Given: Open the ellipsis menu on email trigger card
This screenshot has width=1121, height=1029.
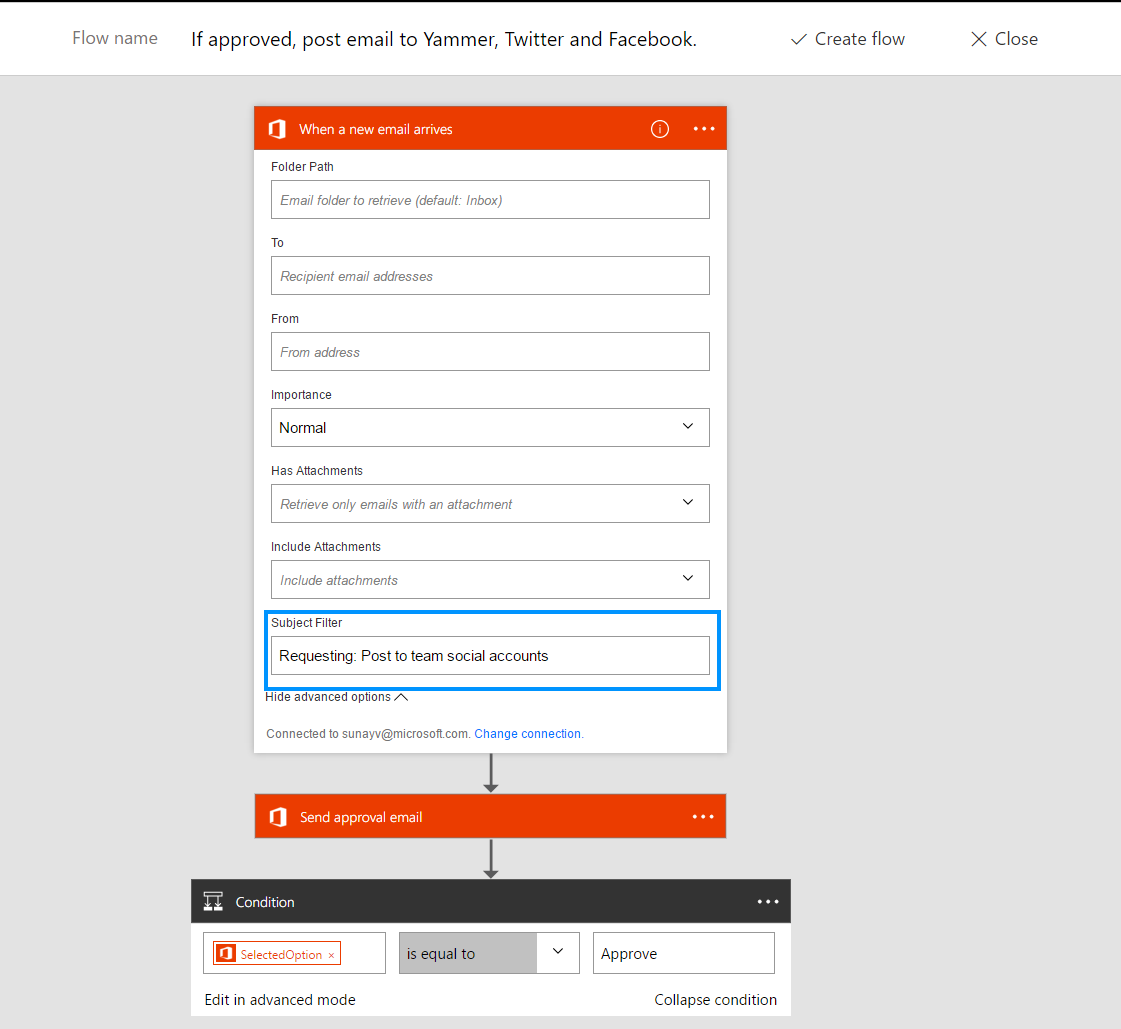Looking at the screenshot, I should [704, 129].
